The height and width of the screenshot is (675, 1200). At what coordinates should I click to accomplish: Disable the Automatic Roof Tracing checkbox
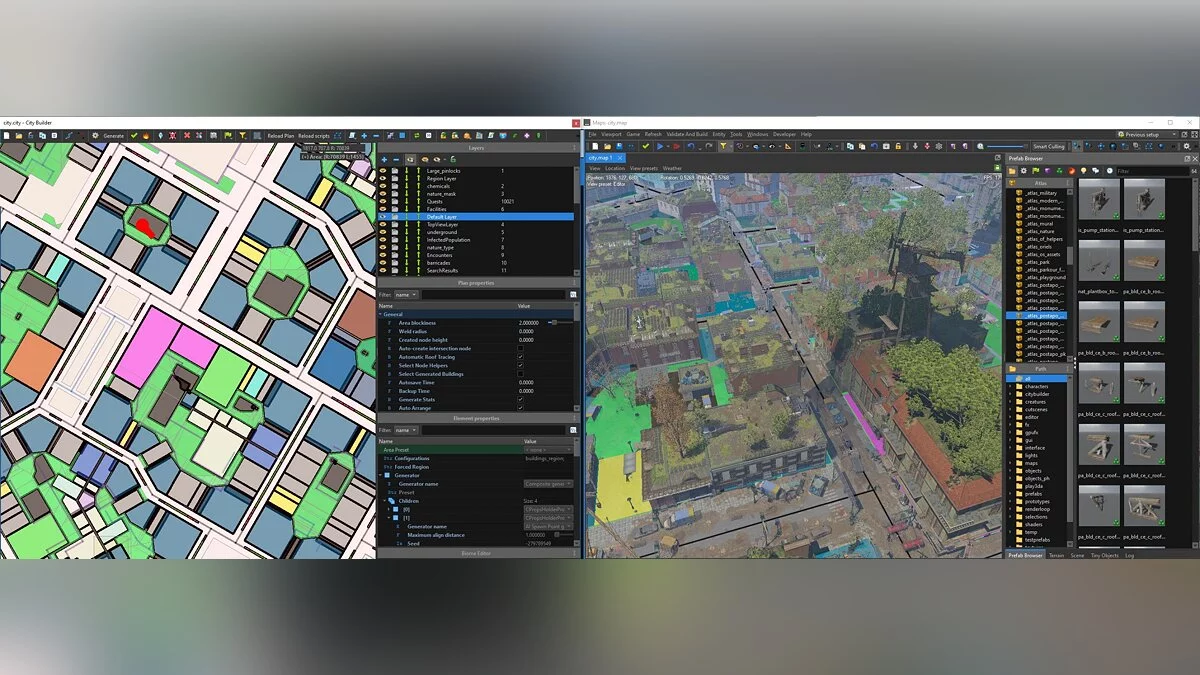[520, 357]
